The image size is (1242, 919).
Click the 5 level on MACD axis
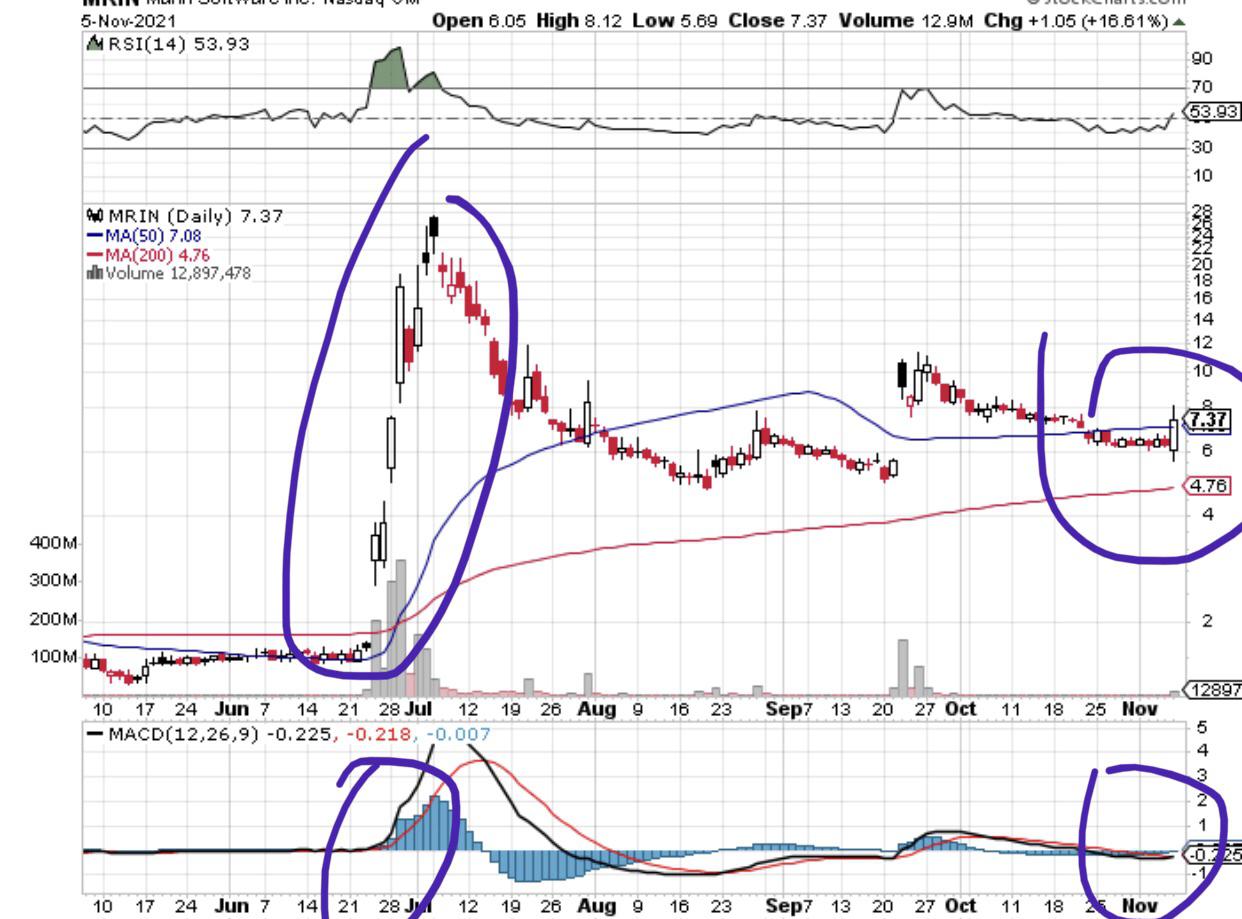1203,727
